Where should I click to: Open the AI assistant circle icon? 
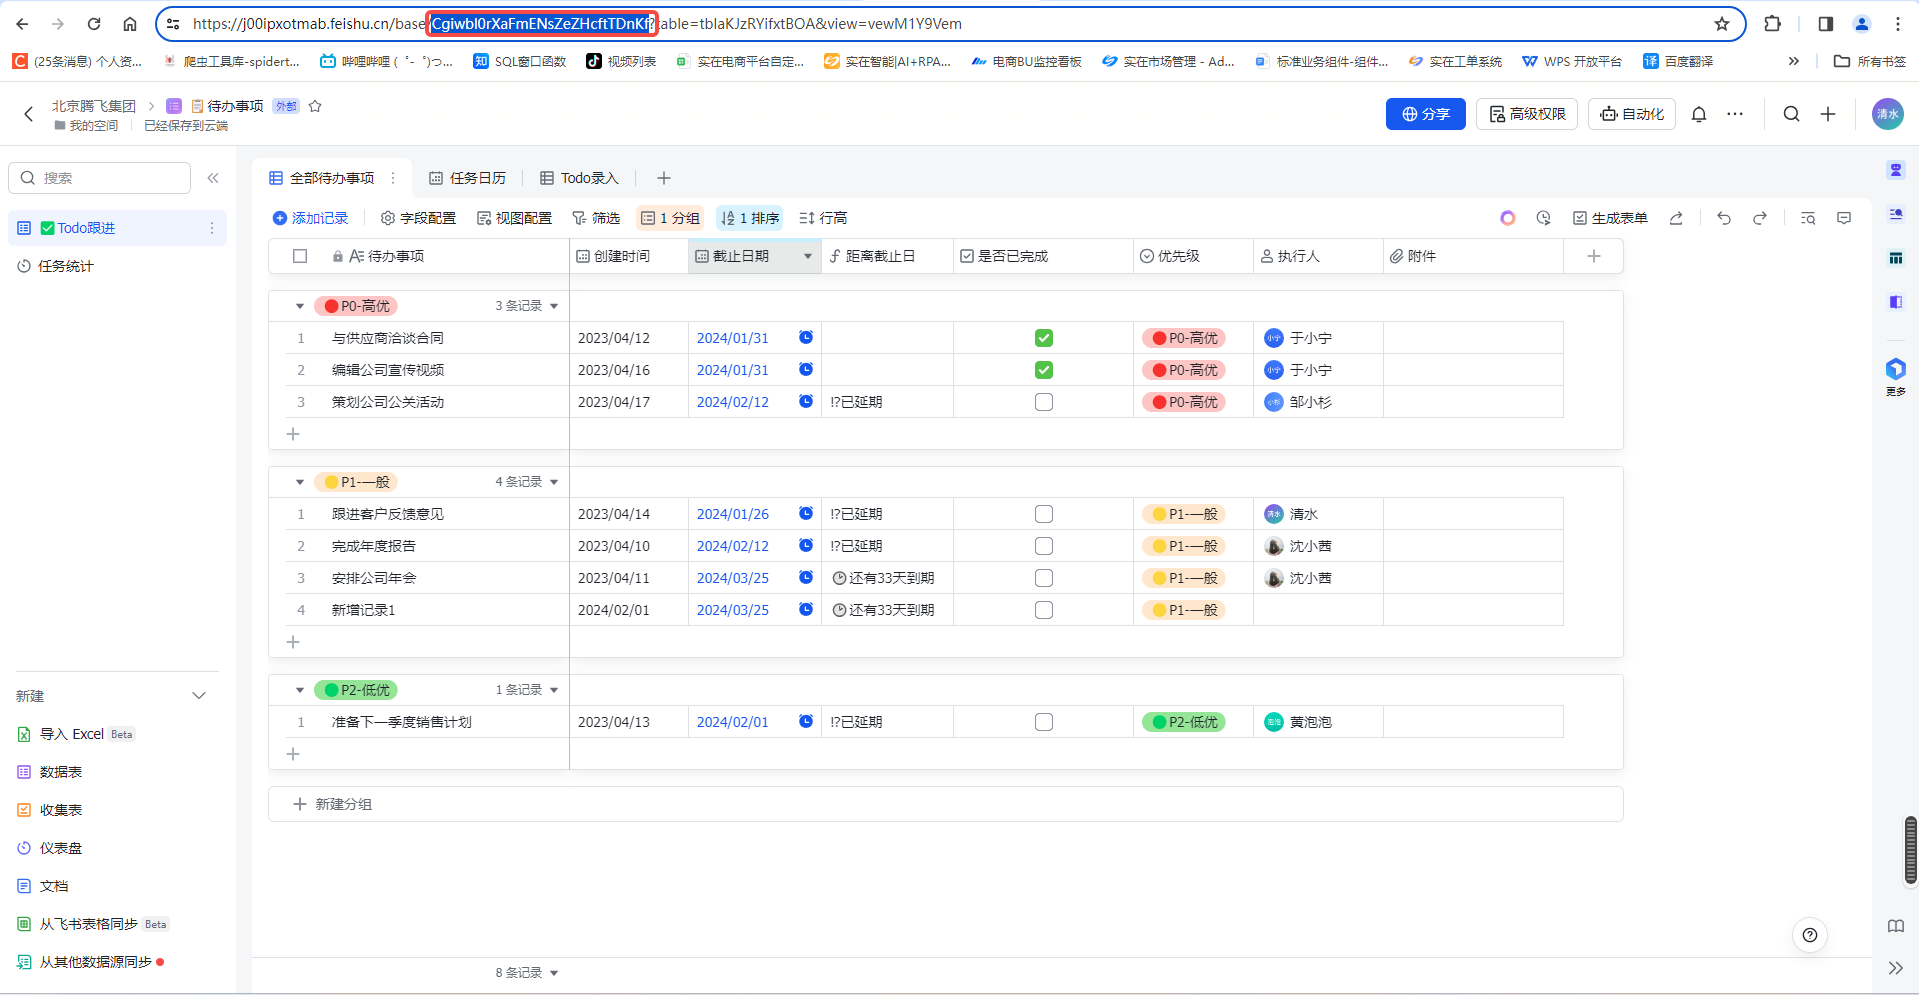pos(1508,218)
